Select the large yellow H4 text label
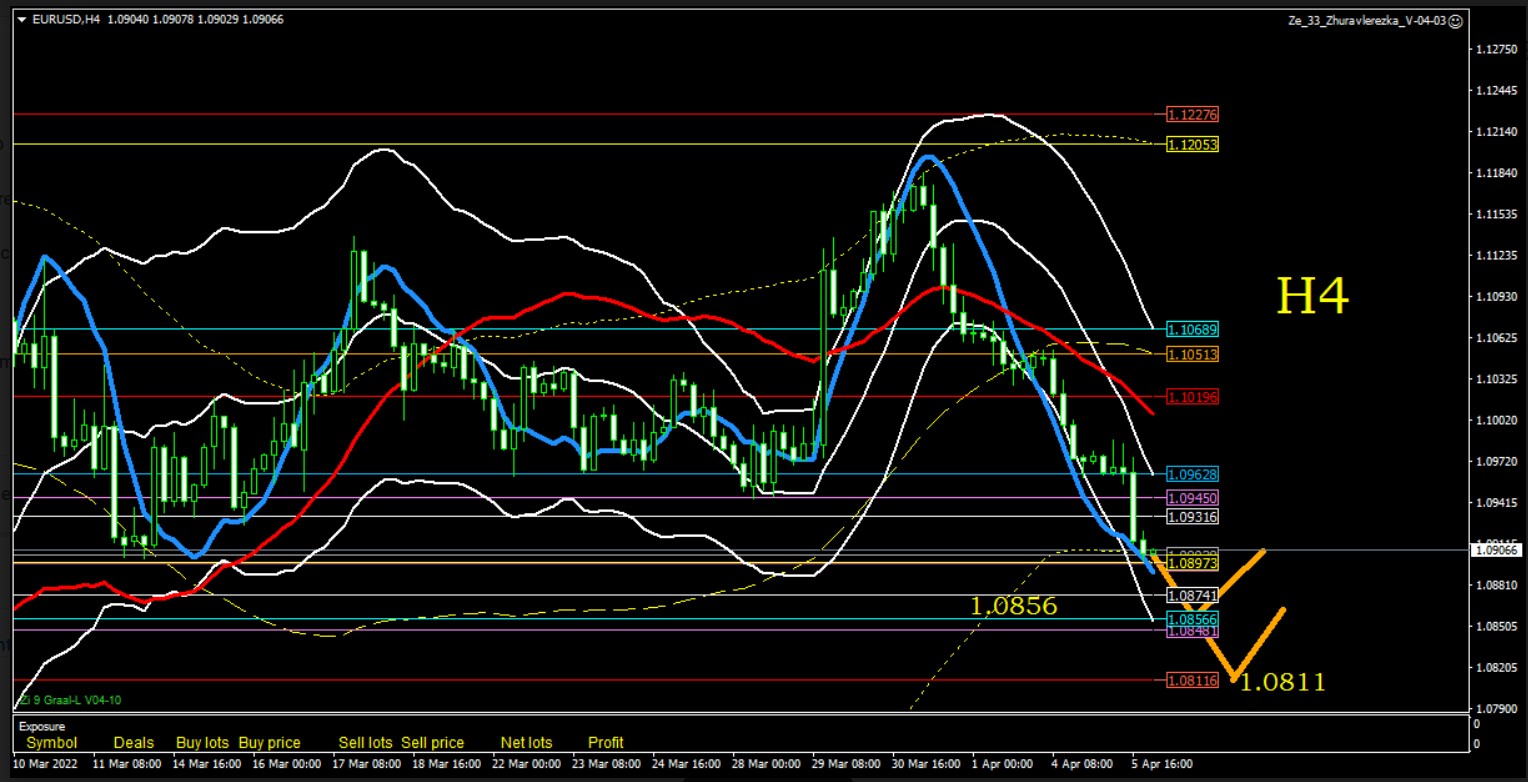Image resolution: width=1528 pixels, height=782 pixels. (x=1313, y=297)
